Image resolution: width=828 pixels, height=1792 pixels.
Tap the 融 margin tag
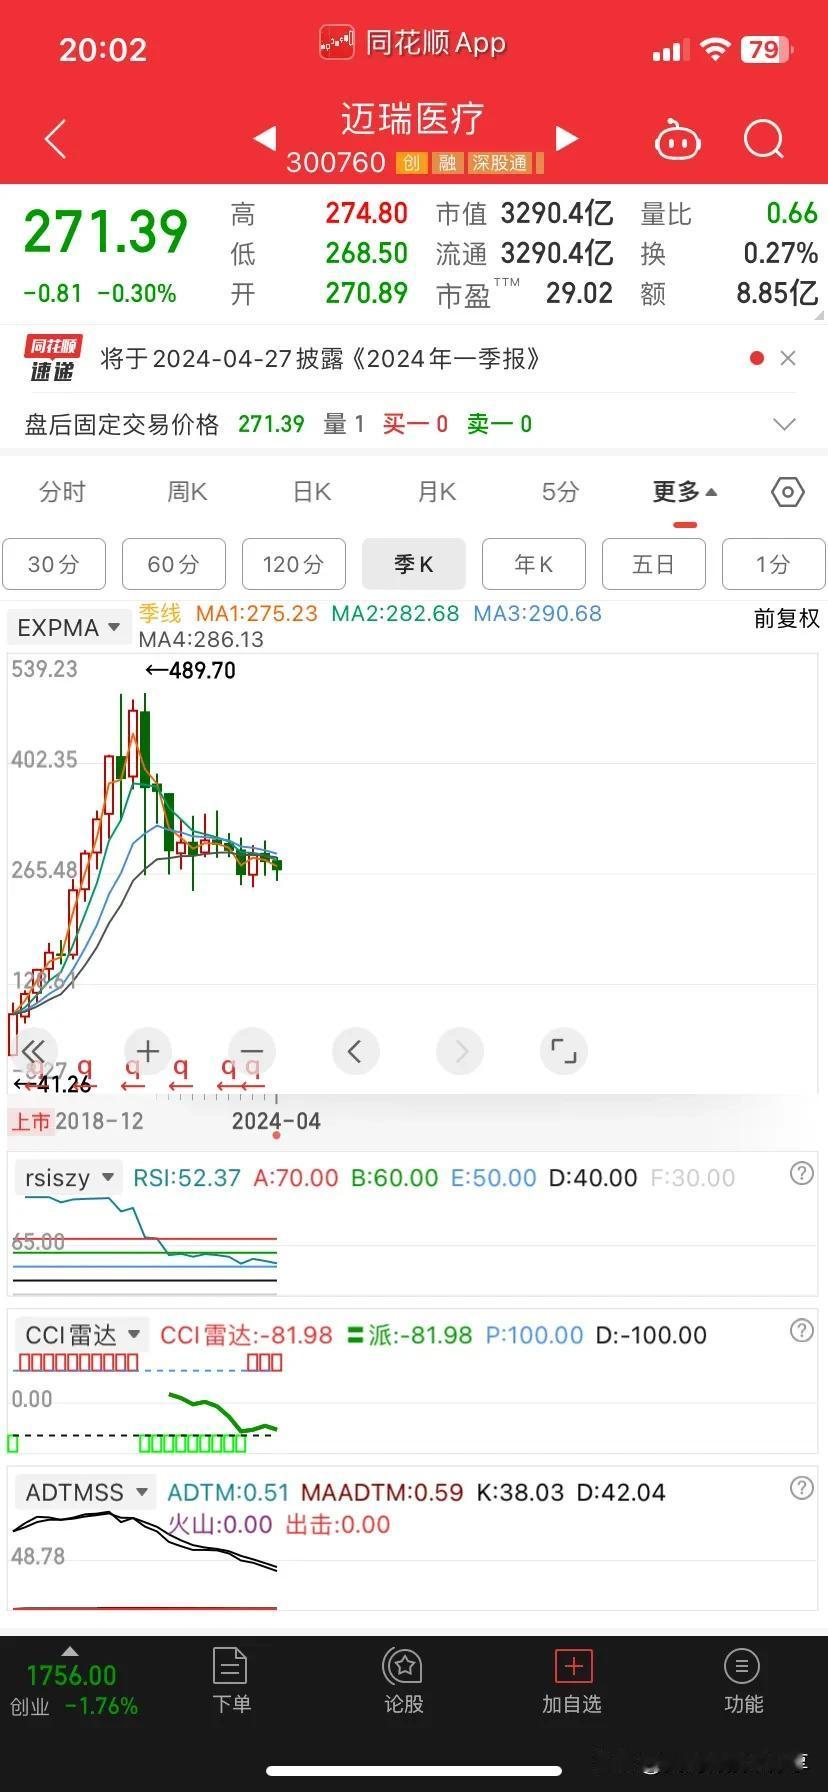pyautogui.click(x=447, y=163)
